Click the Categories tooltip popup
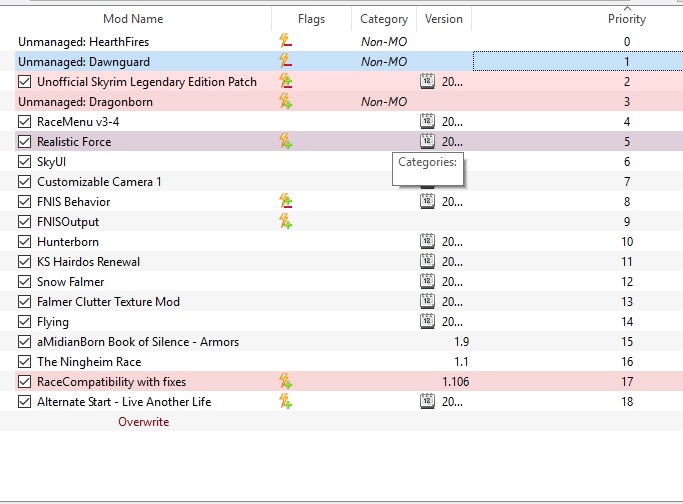Screen dimensions: 683x504 [428, 169]
